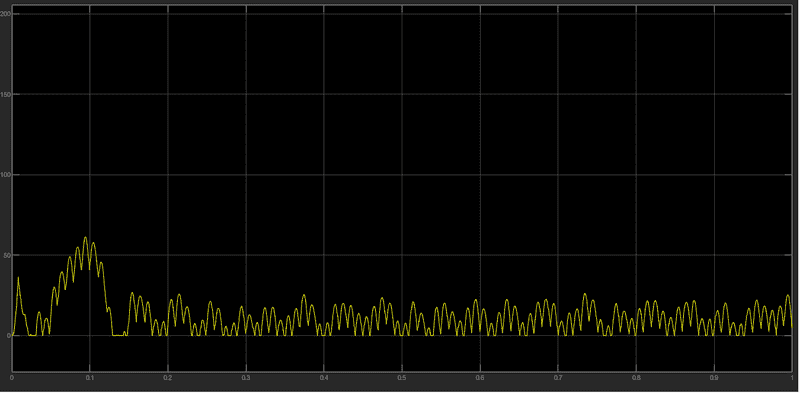This screenshot has height=393, width=800.
Task: Select the 0.7 time axis label
Action: click(558, 378)
